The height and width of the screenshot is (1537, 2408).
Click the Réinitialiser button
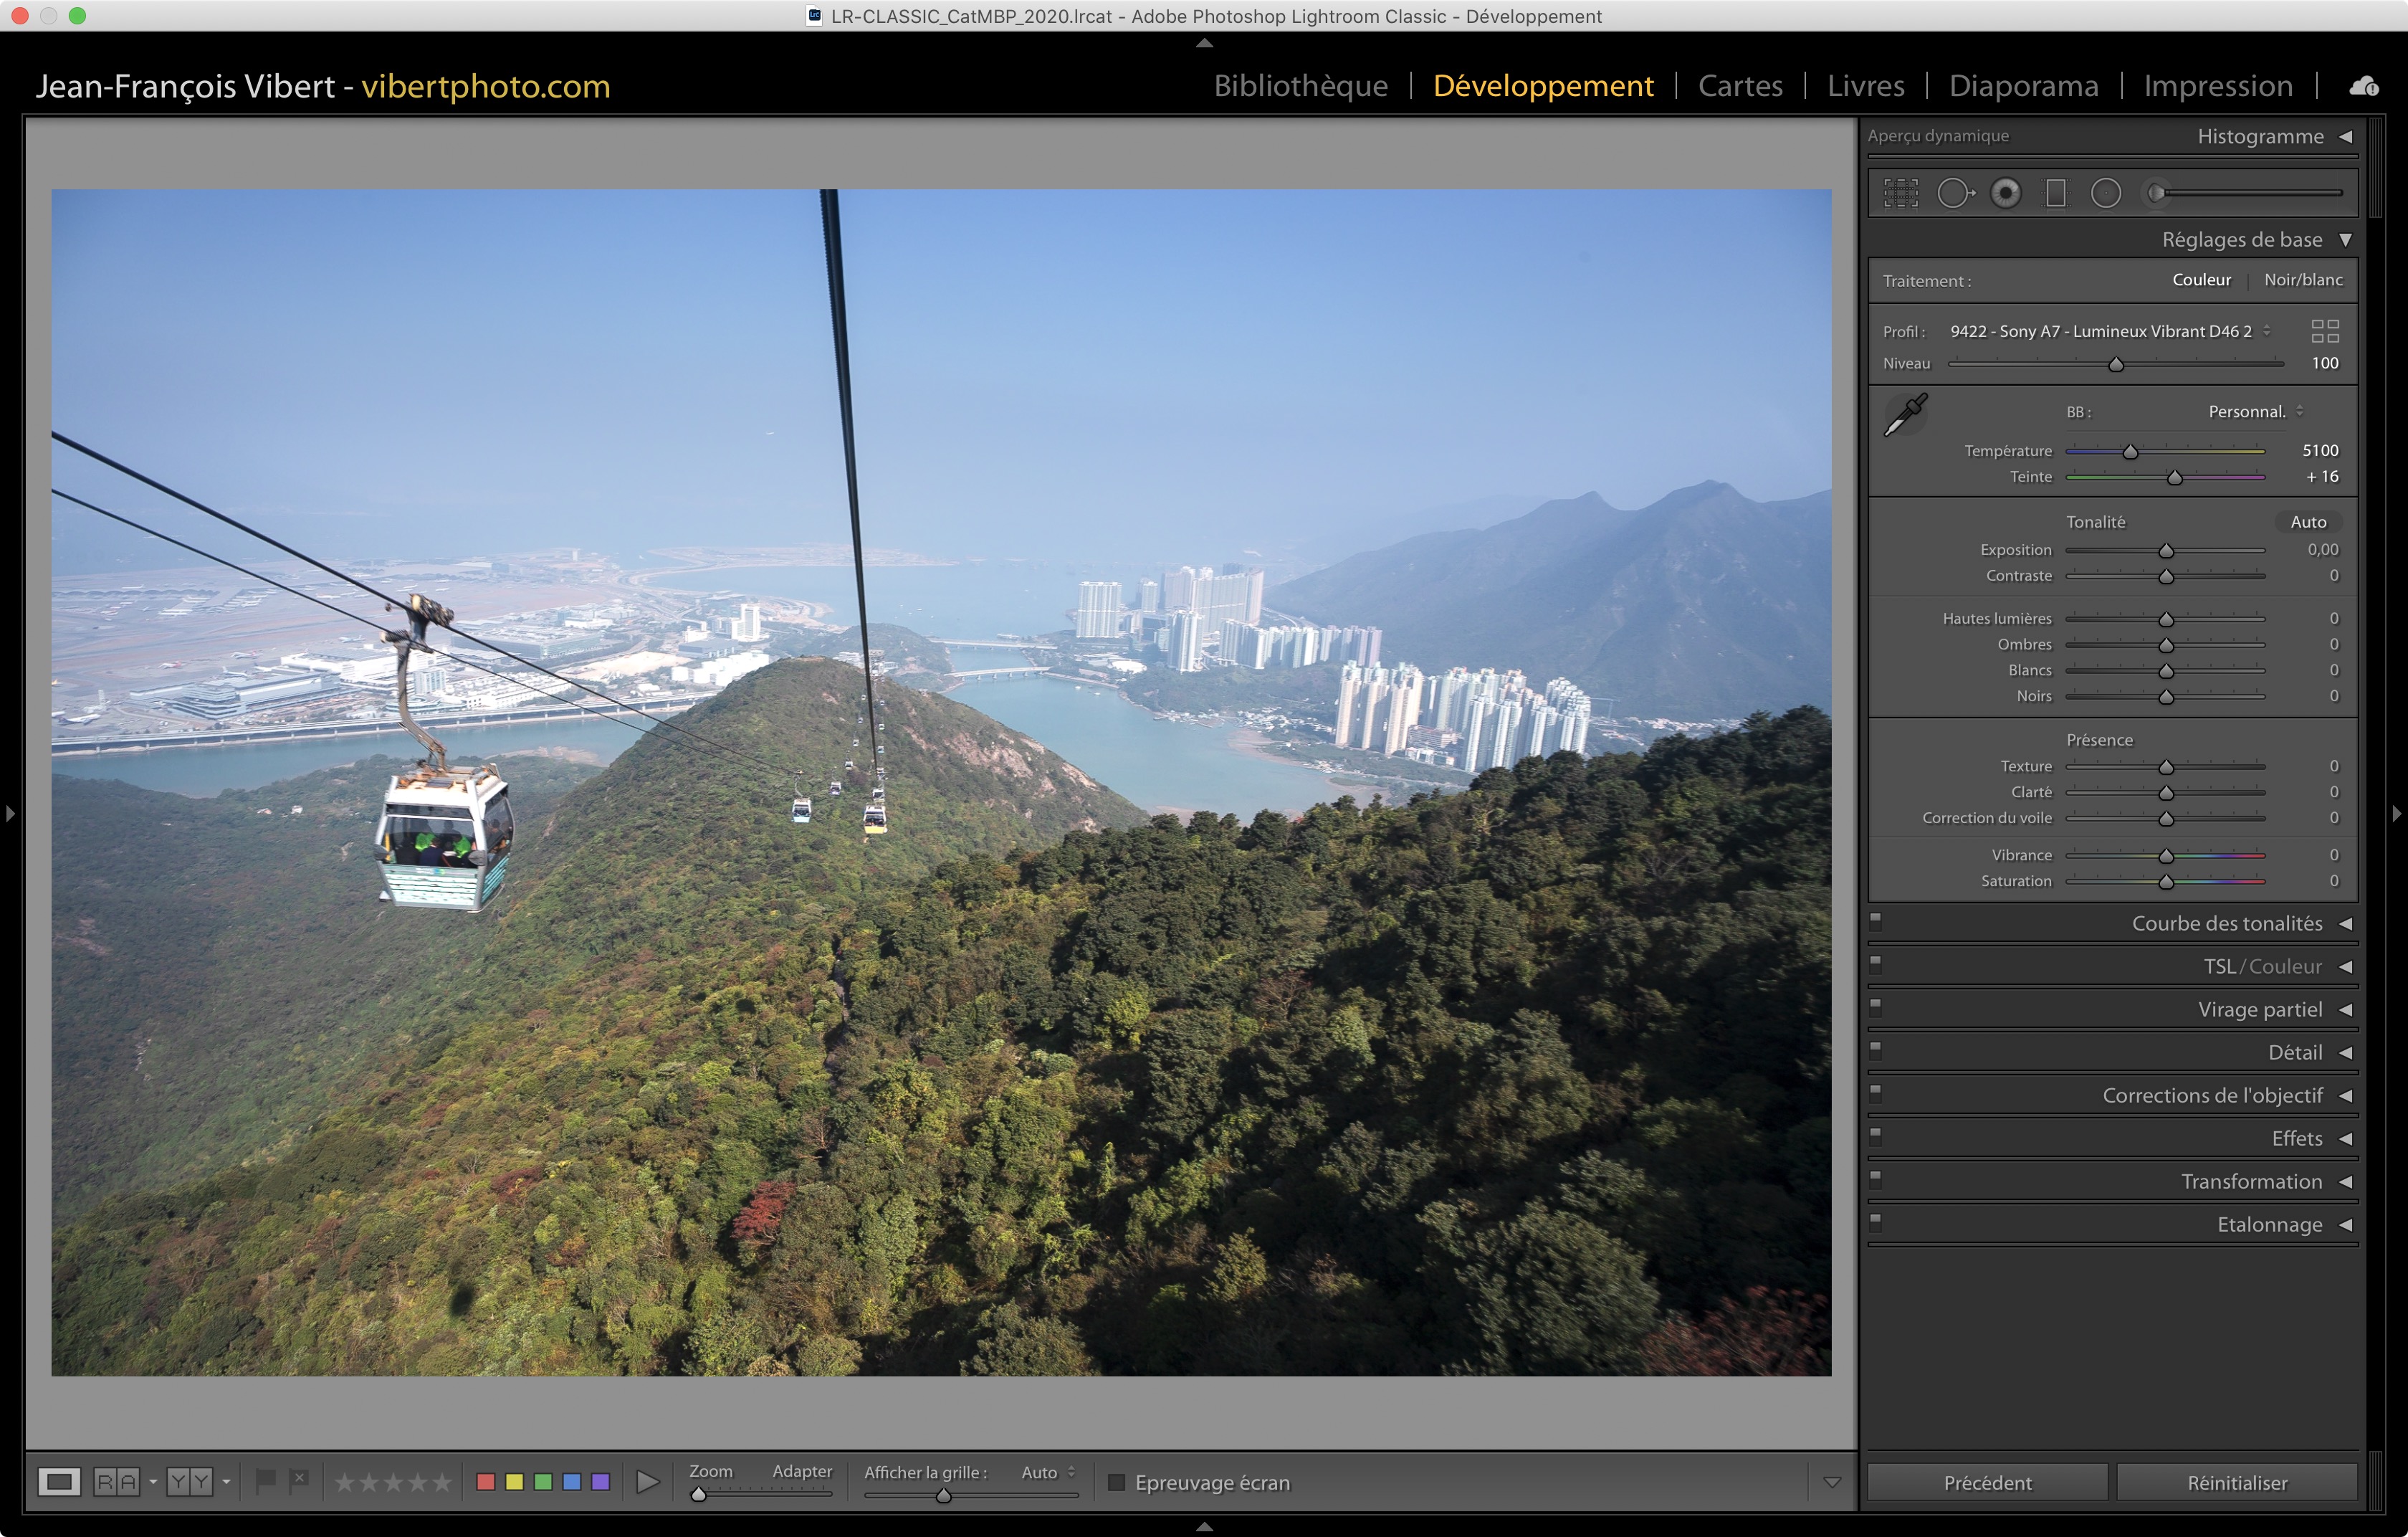[2236, 1482]
